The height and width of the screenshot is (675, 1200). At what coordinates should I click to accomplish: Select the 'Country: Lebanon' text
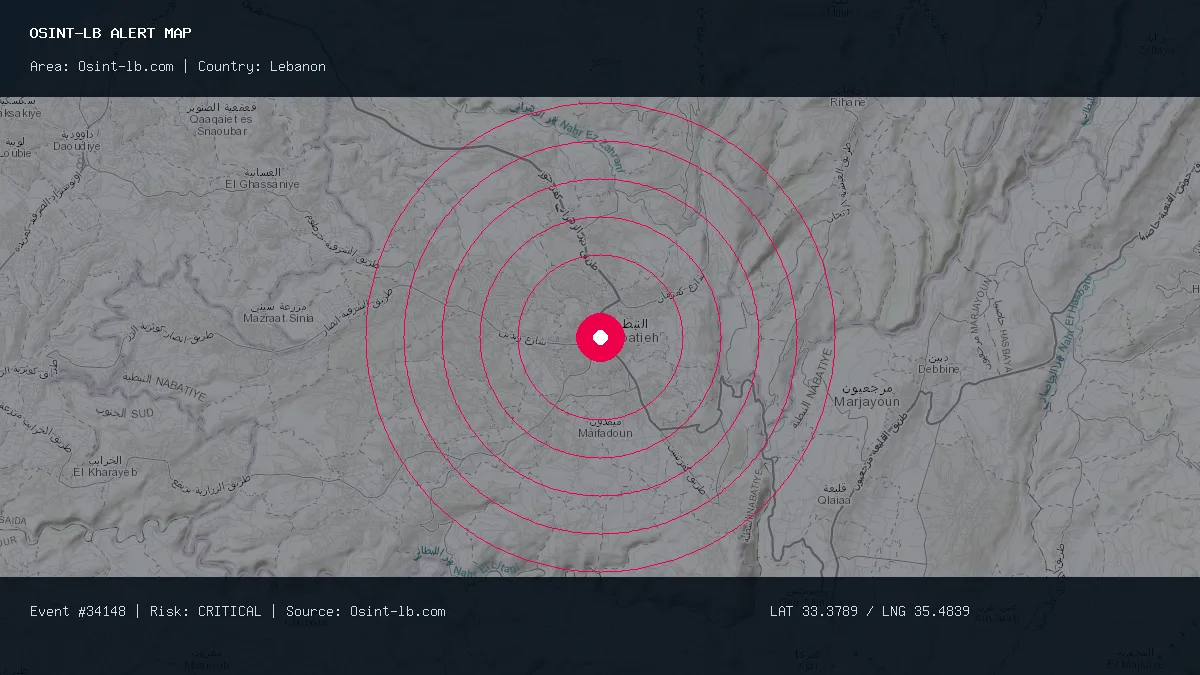262,66
